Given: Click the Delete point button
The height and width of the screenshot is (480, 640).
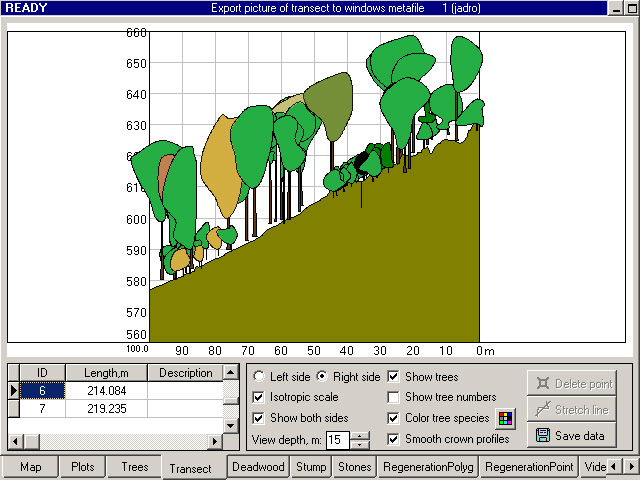Looking at the screenshot, I should click(571, 384).
